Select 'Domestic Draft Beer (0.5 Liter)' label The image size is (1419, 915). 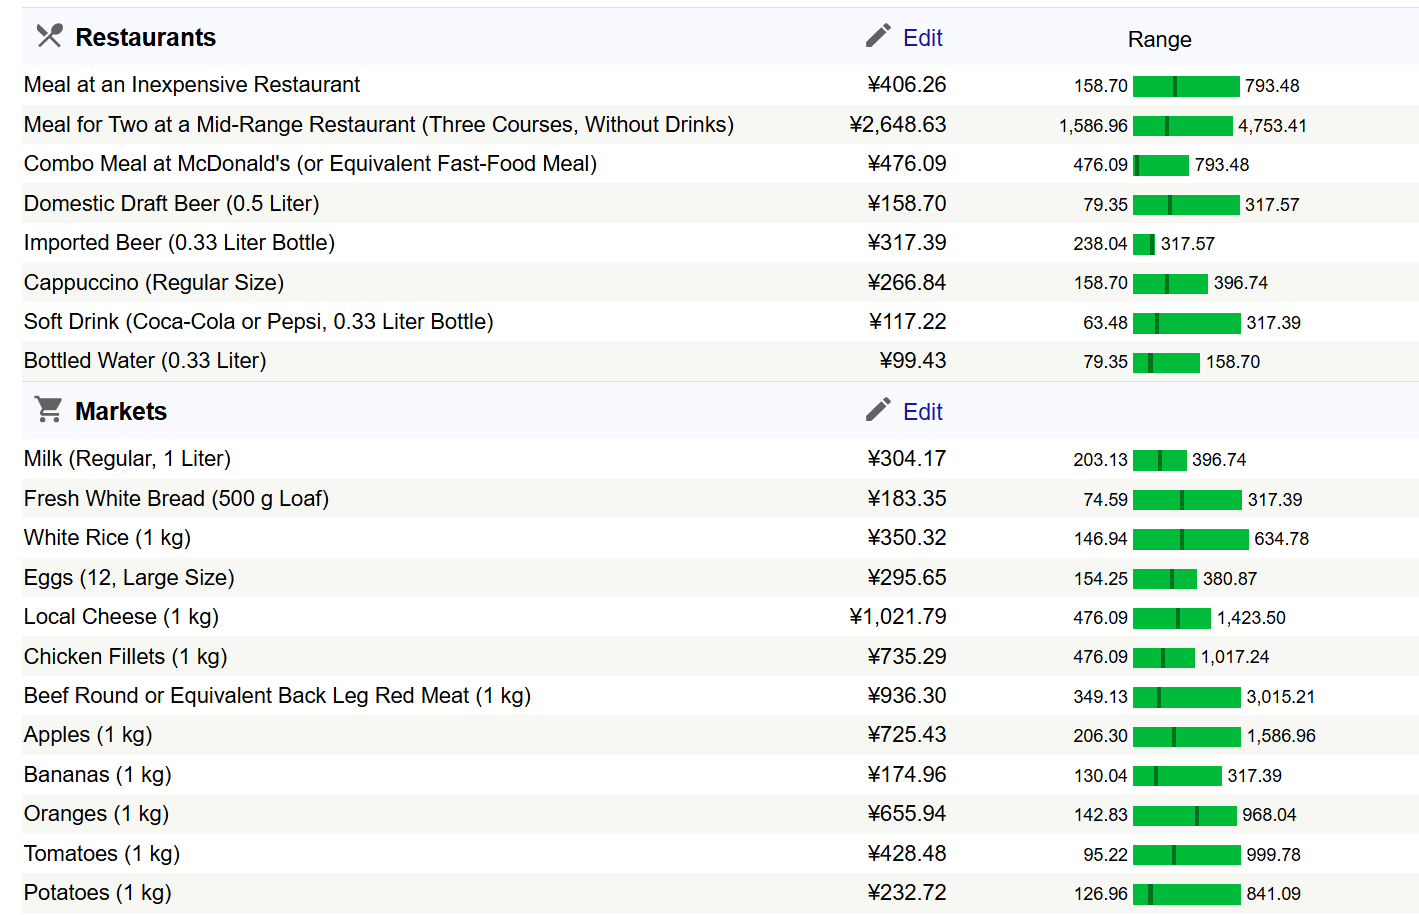[x=172, y=204]
